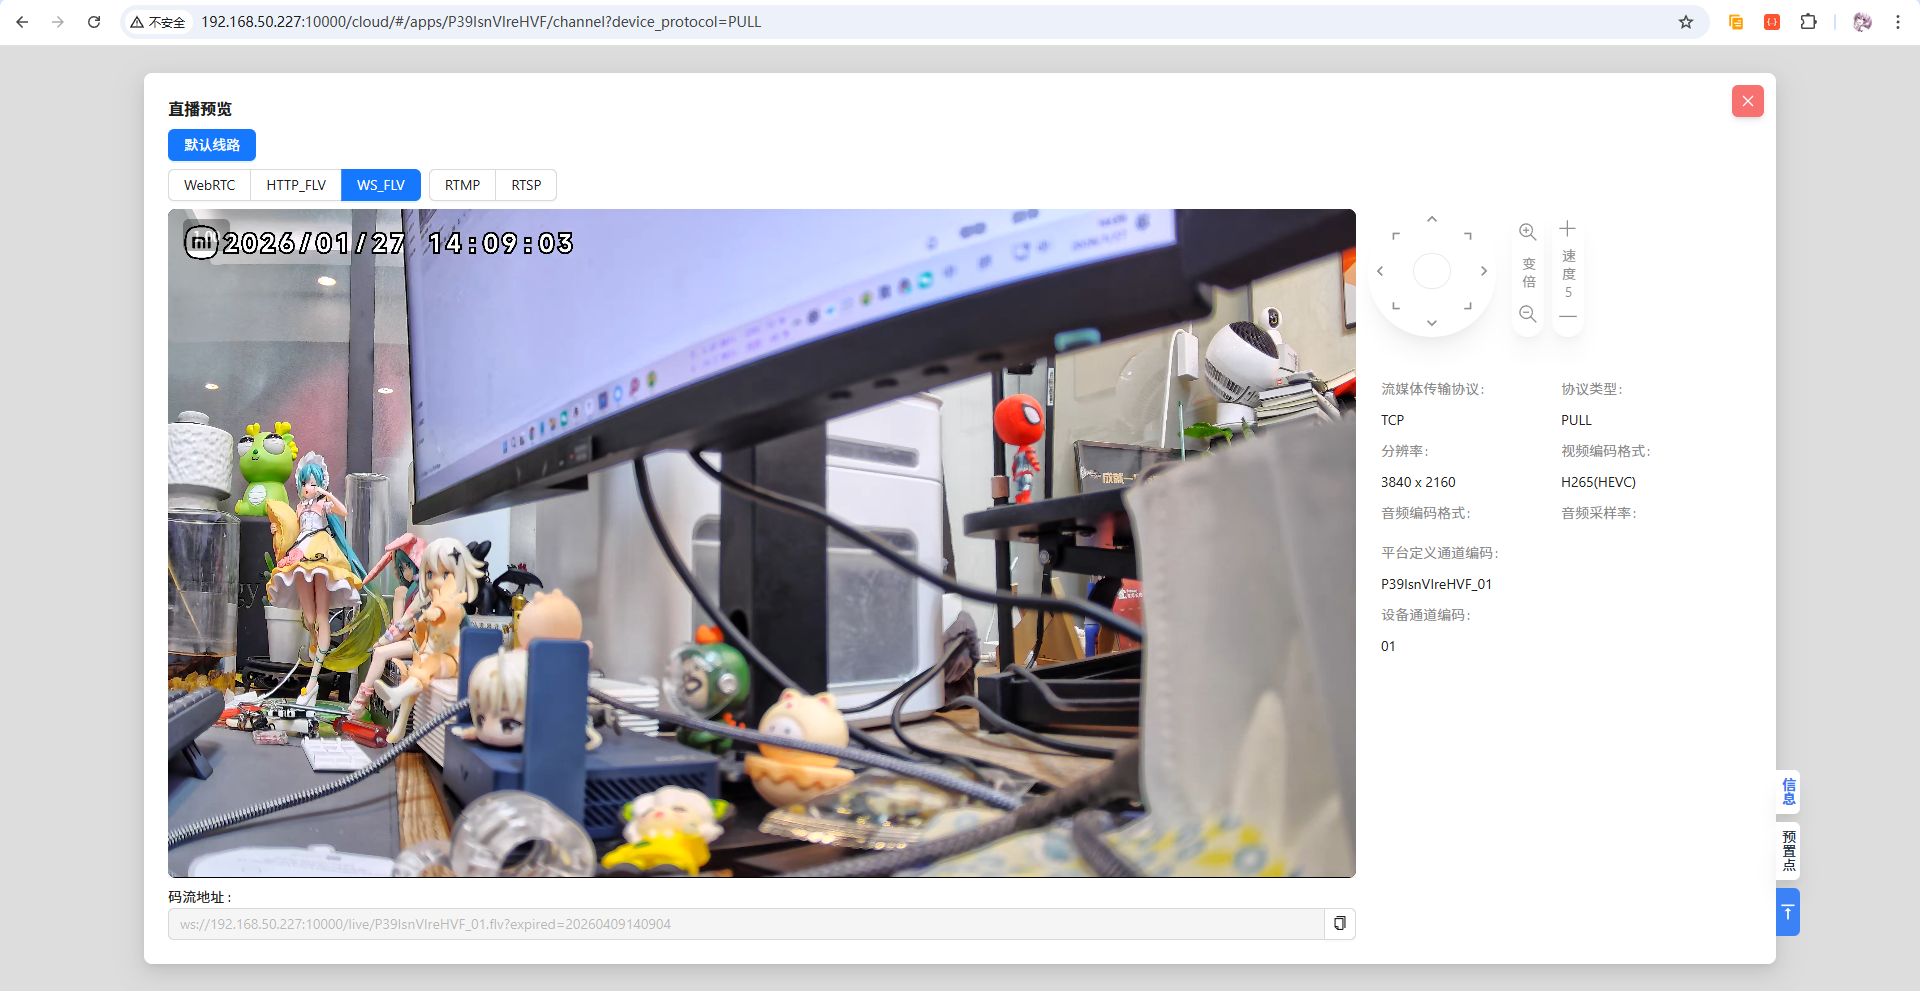Screen dimensions: 1920x991
Task: Zoom in using the magnifier plus icon
Action: click(1527, 232)
